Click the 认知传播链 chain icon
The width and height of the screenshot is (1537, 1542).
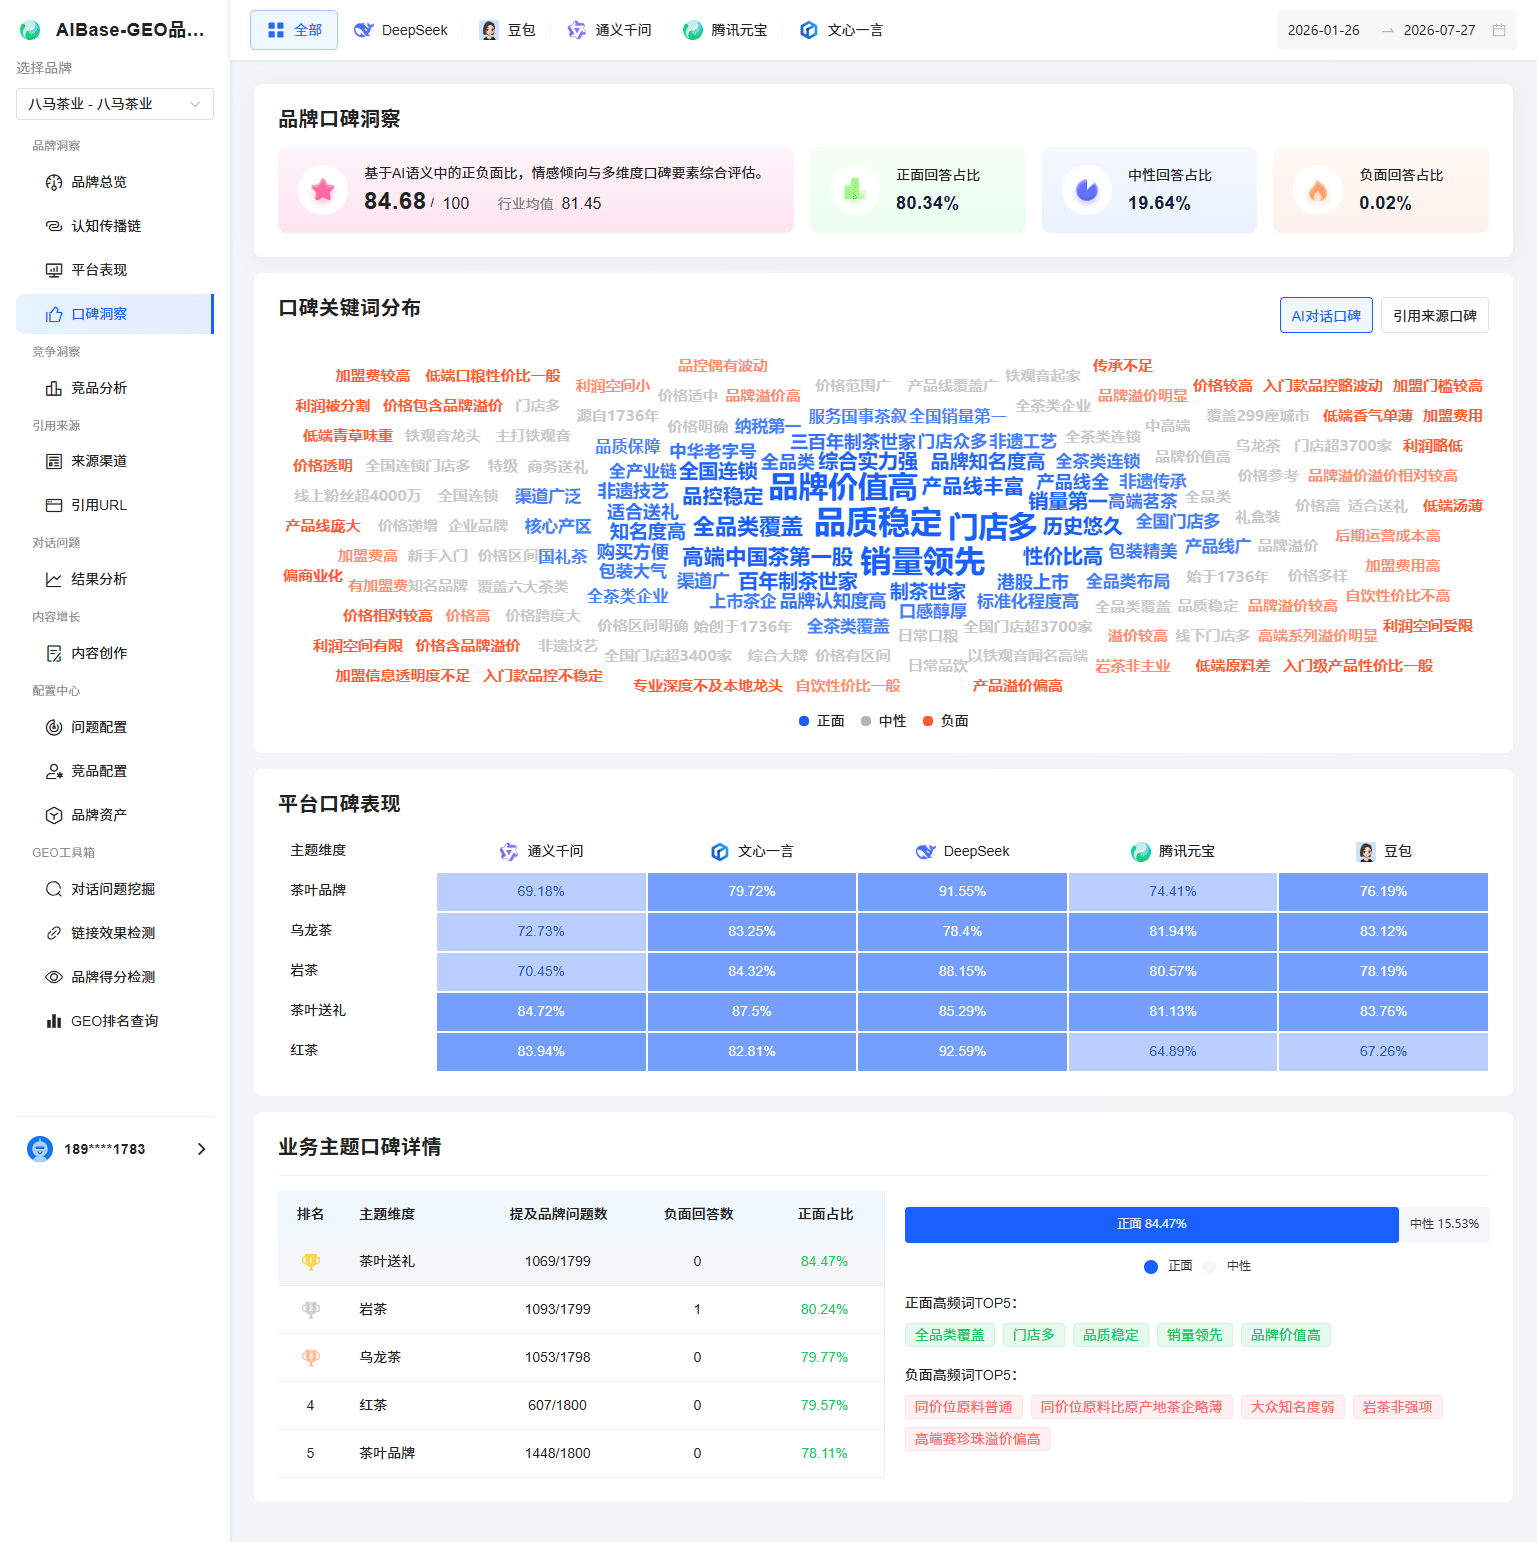tap(54, 226)
